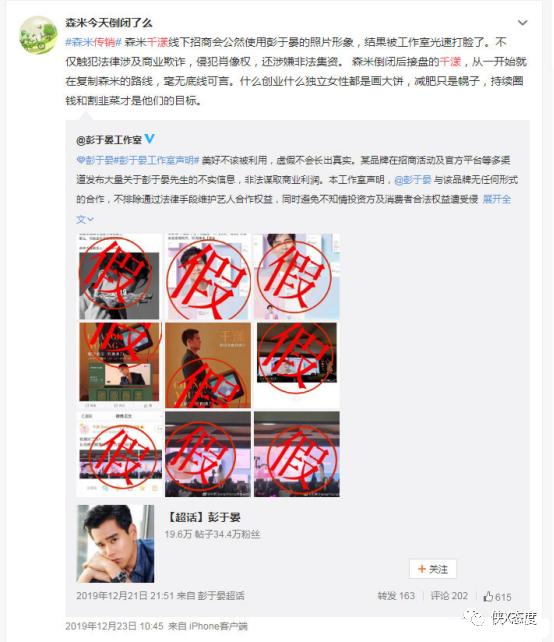Click the 森米今天倒闭了么 profile avatar
The height and width of the screenshot is (642, 554).
38,35
